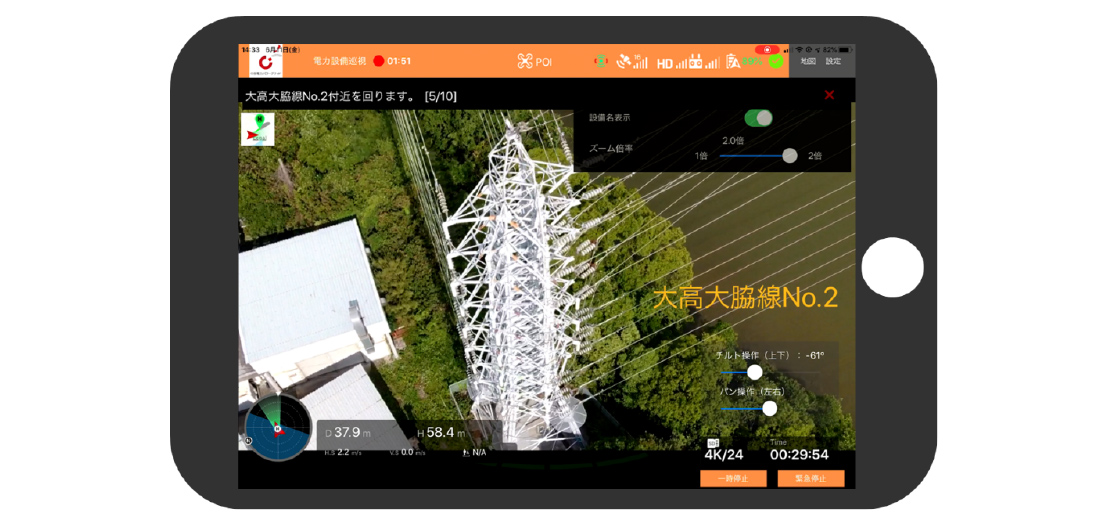Tap the V.S 0.0 m/s readout
Viewport: 1108px width, 528px height.
406,452
